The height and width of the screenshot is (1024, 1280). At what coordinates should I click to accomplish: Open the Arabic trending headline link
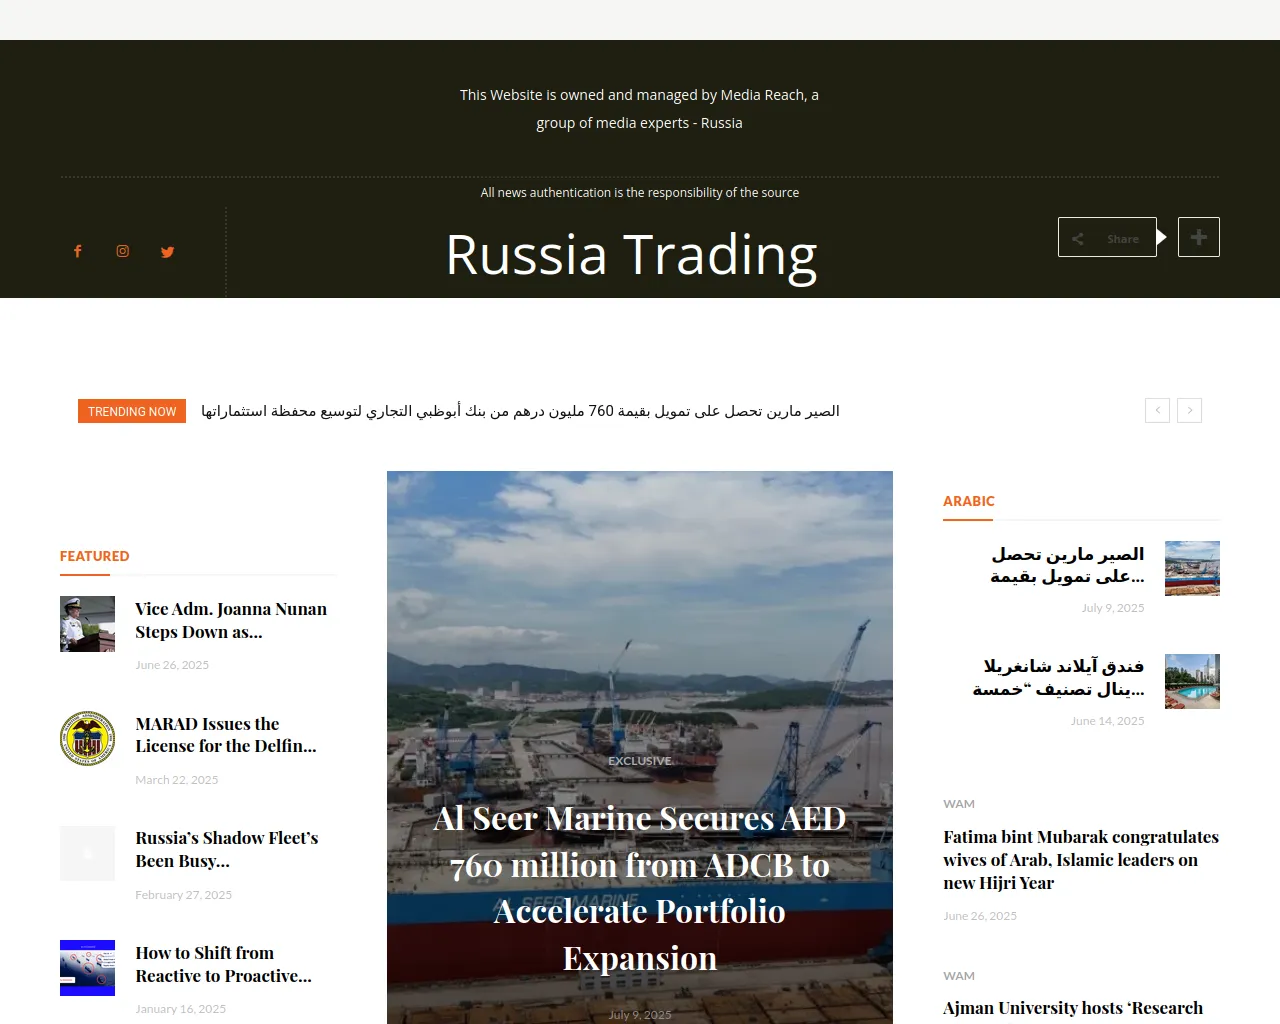(x=520, y=411)
